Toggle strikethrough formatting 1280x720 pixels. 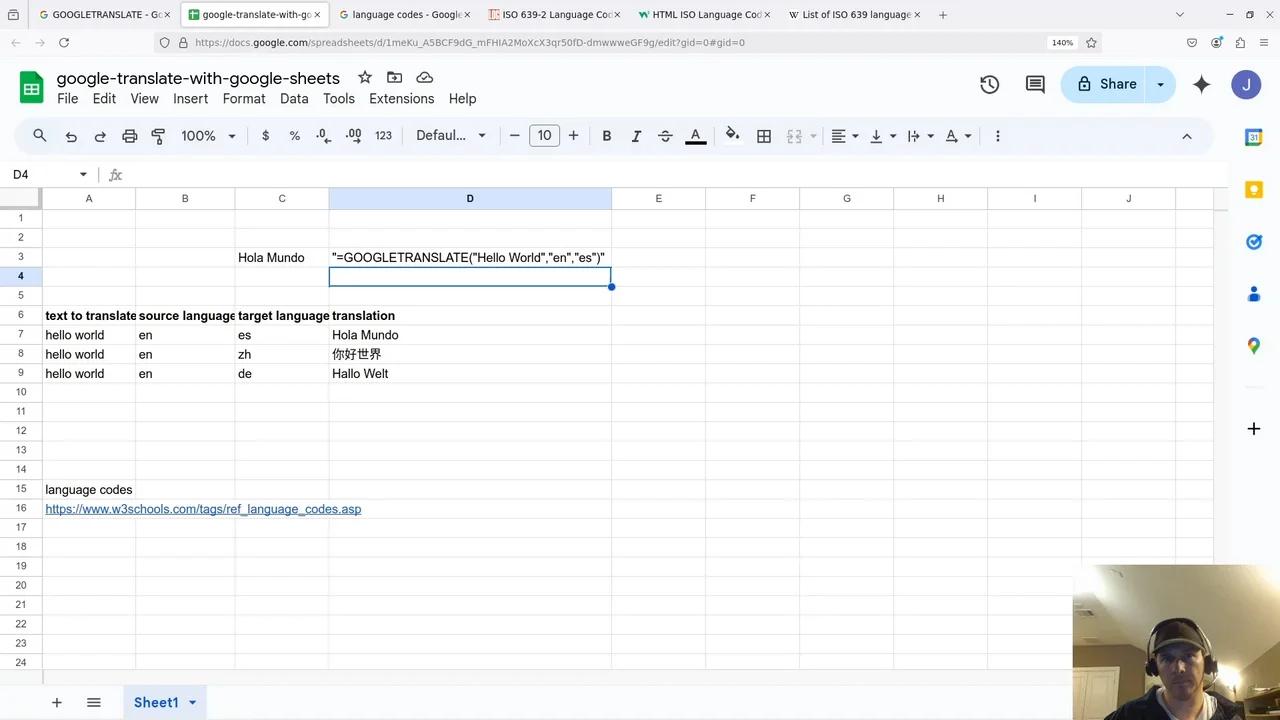pyautogui.click(x=665, y=135)
